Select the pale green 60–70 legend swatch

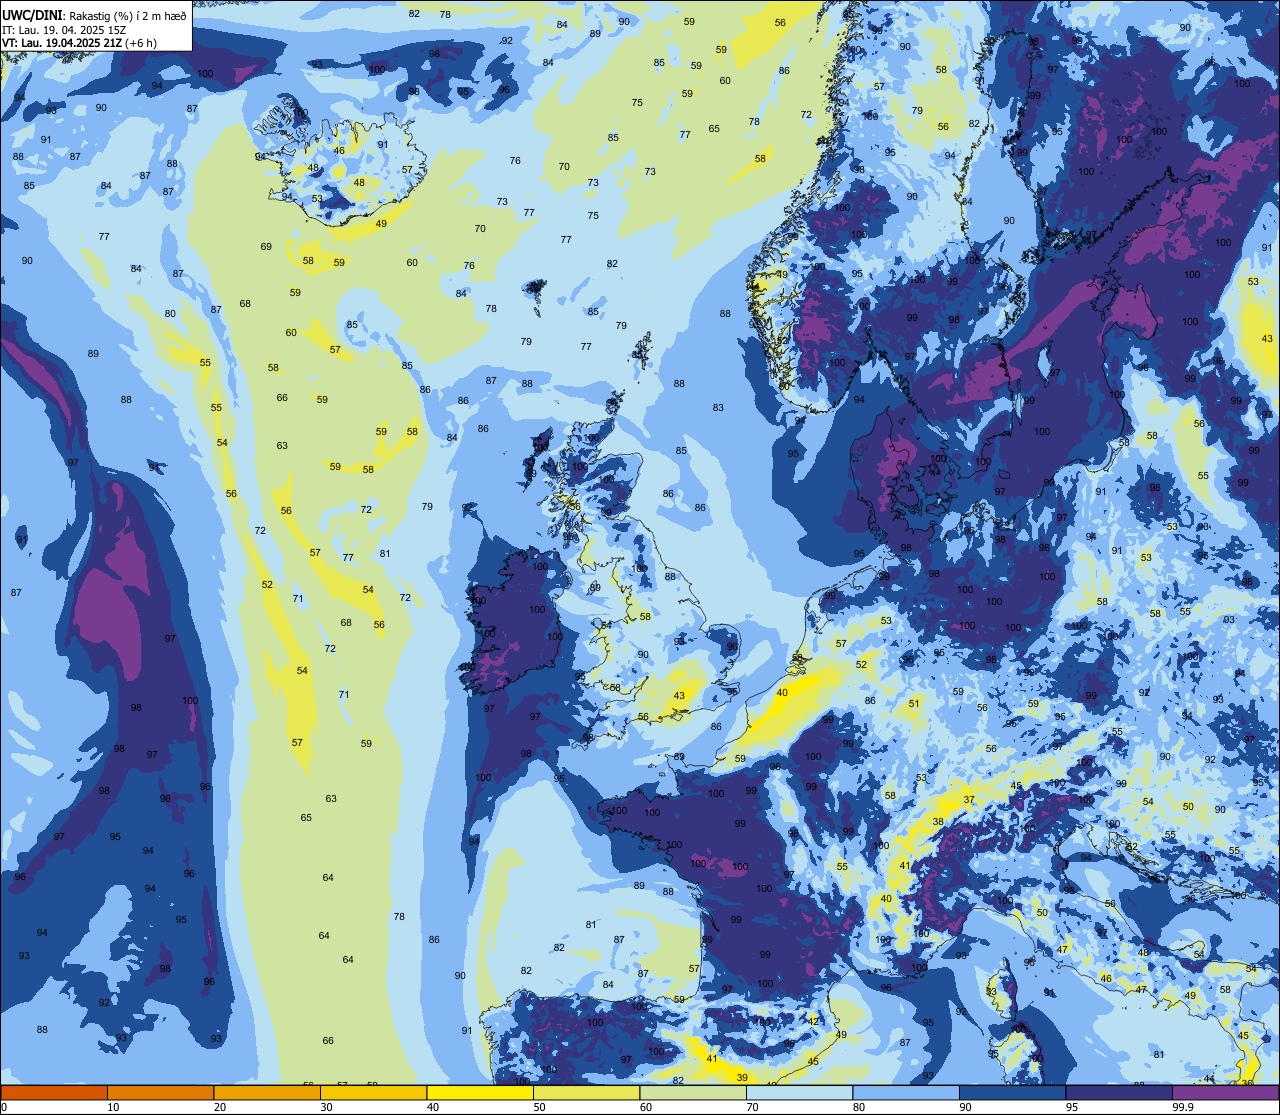pyautogui.click(x=693, y=1092)
